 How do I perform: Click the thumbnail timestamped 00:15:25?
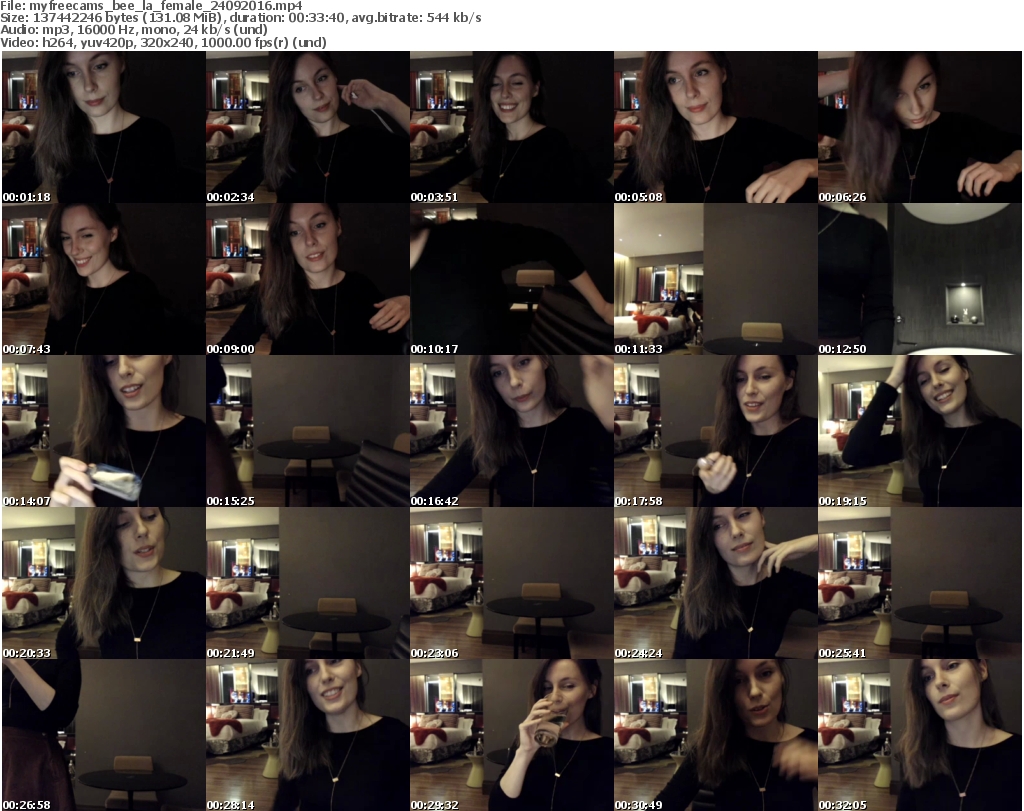(x=308, y=432)
